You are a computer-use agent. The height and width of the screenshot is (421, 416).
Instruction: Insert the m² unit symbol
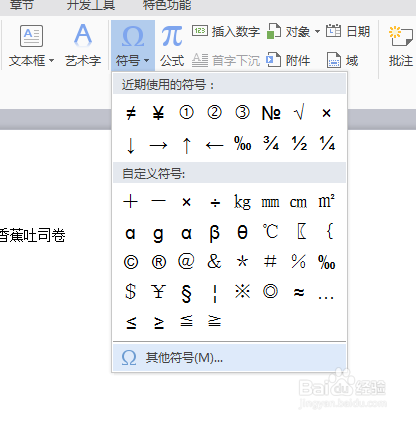pos(326,201)
